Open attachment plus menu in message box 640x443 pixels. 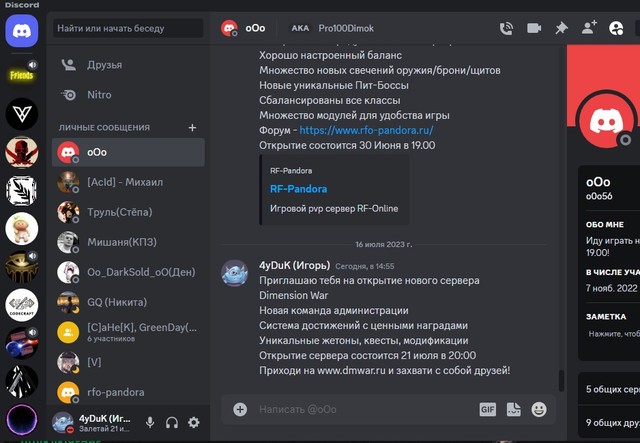tap(240, 409)
